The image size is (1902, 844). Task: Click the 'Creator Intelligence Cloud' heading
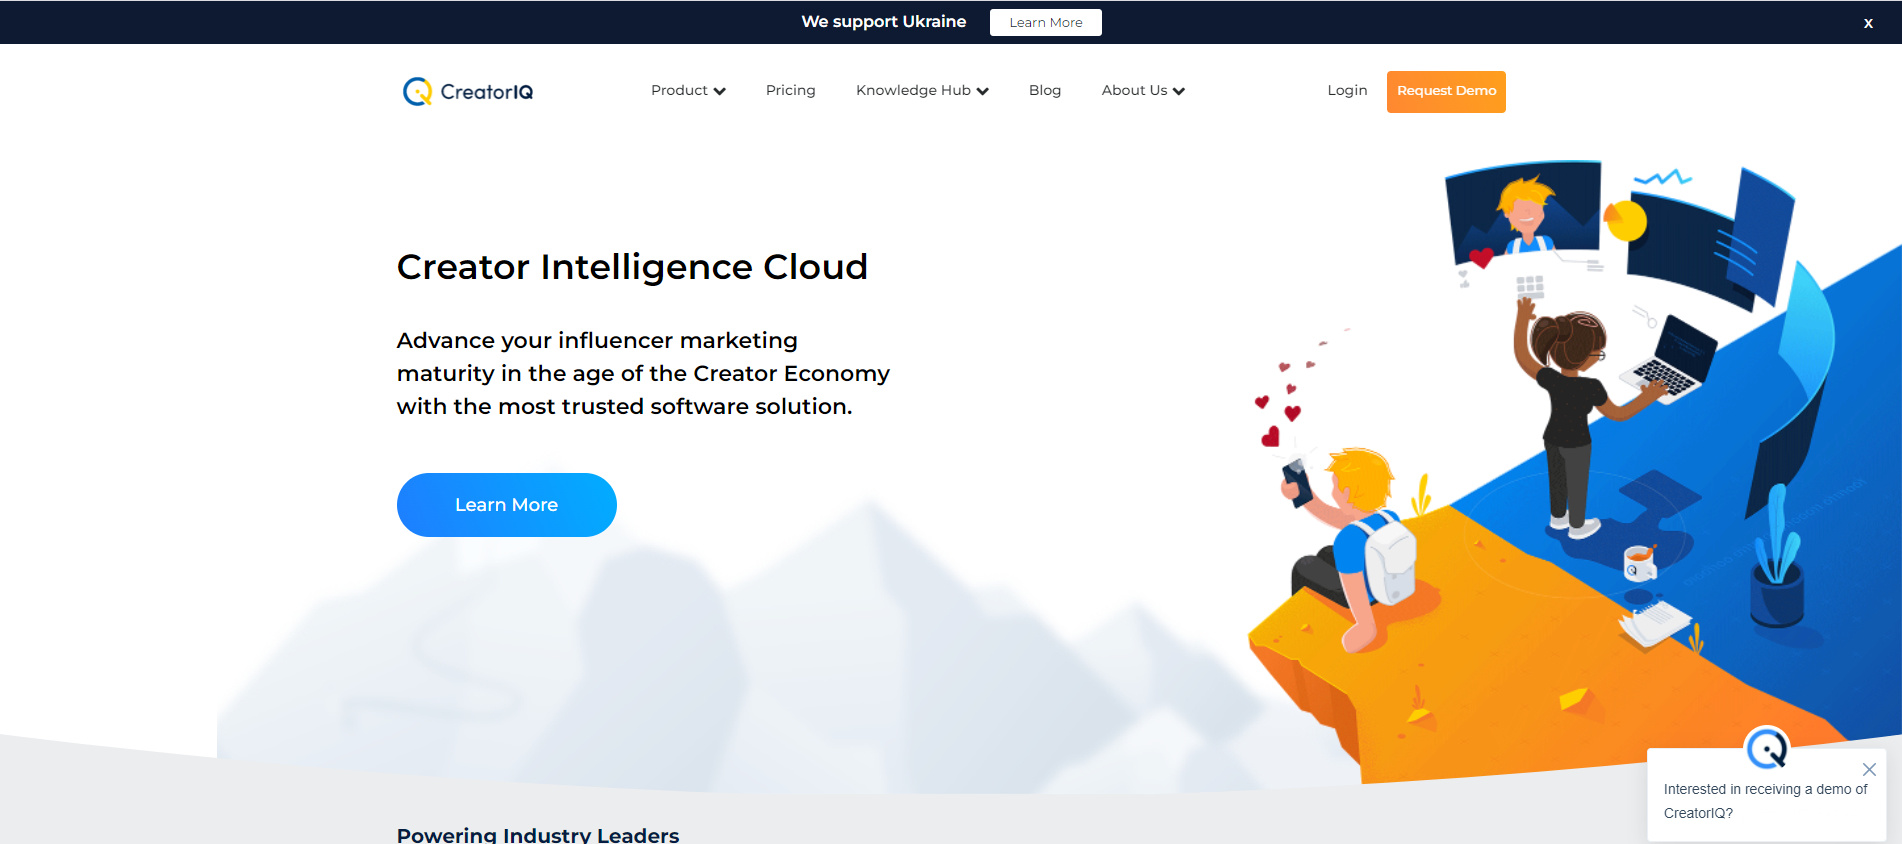pyautogui.click(x=632, y=267)
